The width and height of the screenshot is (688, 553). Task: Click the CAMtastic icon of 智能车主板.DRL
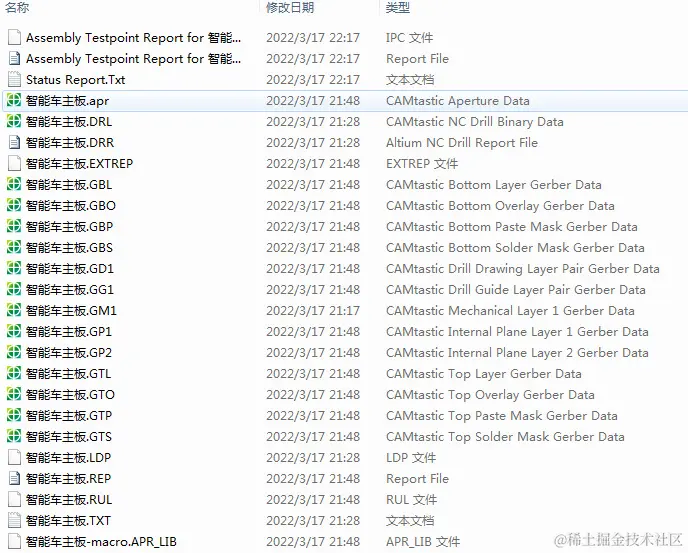pyautogui.click(x=14, y=122)
